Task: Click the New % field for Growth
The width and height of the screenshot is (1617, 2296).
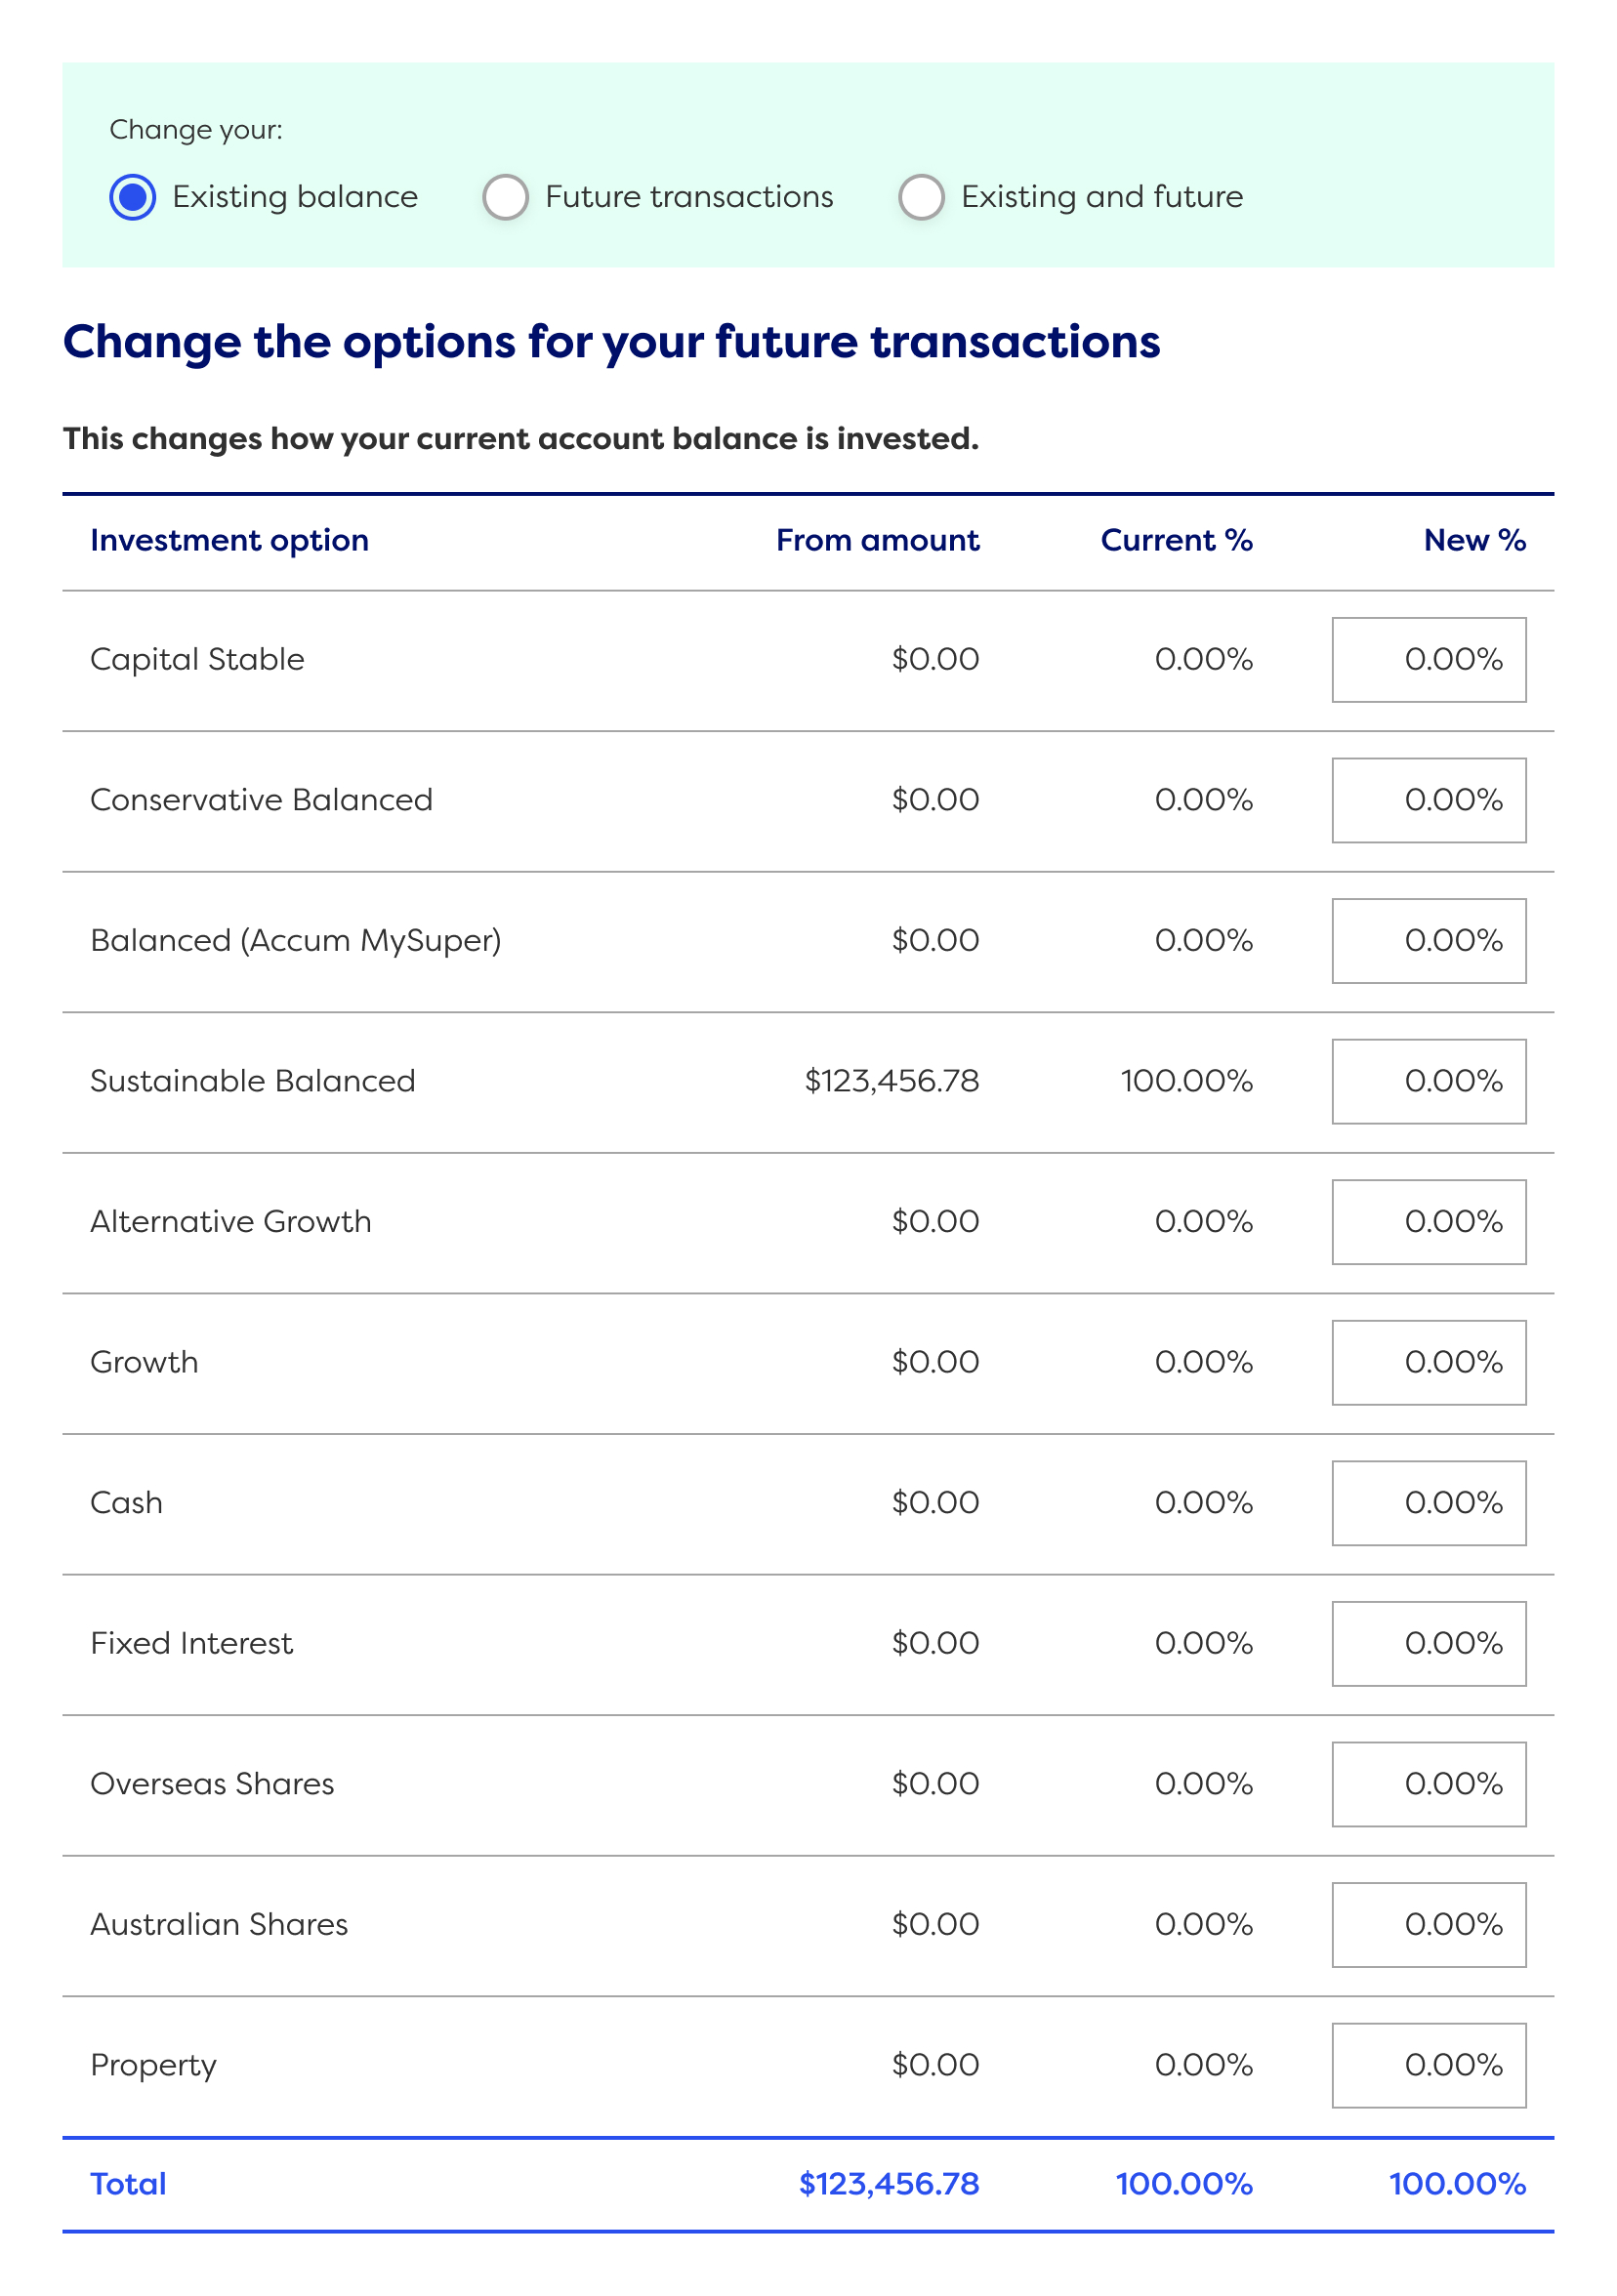Action: (1428, 1362)
